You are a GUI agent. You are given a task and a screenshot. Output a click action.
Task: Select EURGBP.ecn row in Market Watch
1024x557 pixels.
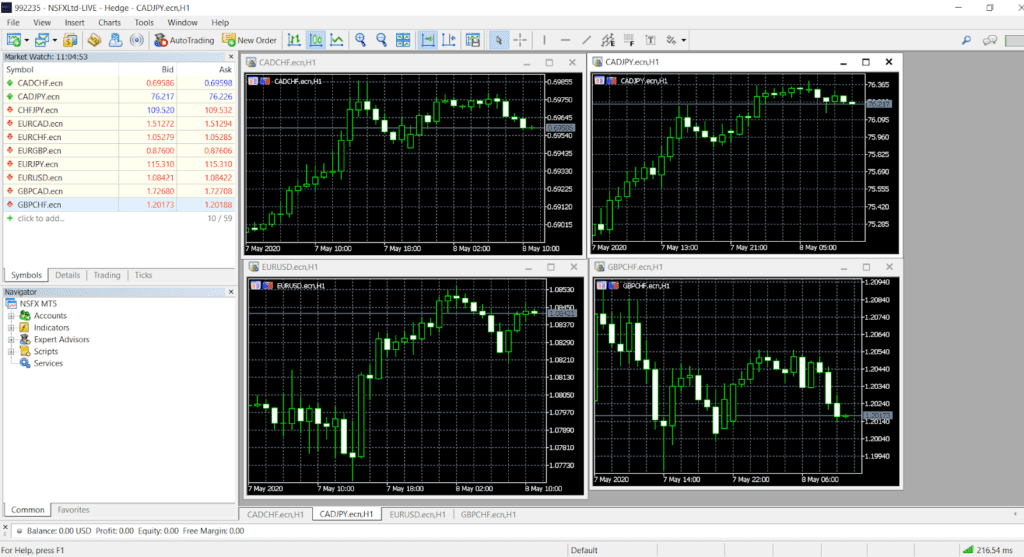pos(119,151)
